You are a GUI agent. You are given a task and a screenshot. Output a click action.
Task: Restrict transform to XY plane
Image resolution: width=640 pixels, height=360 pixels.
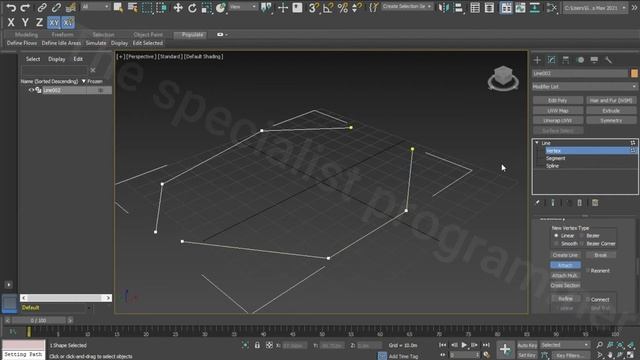pos(53,22)
